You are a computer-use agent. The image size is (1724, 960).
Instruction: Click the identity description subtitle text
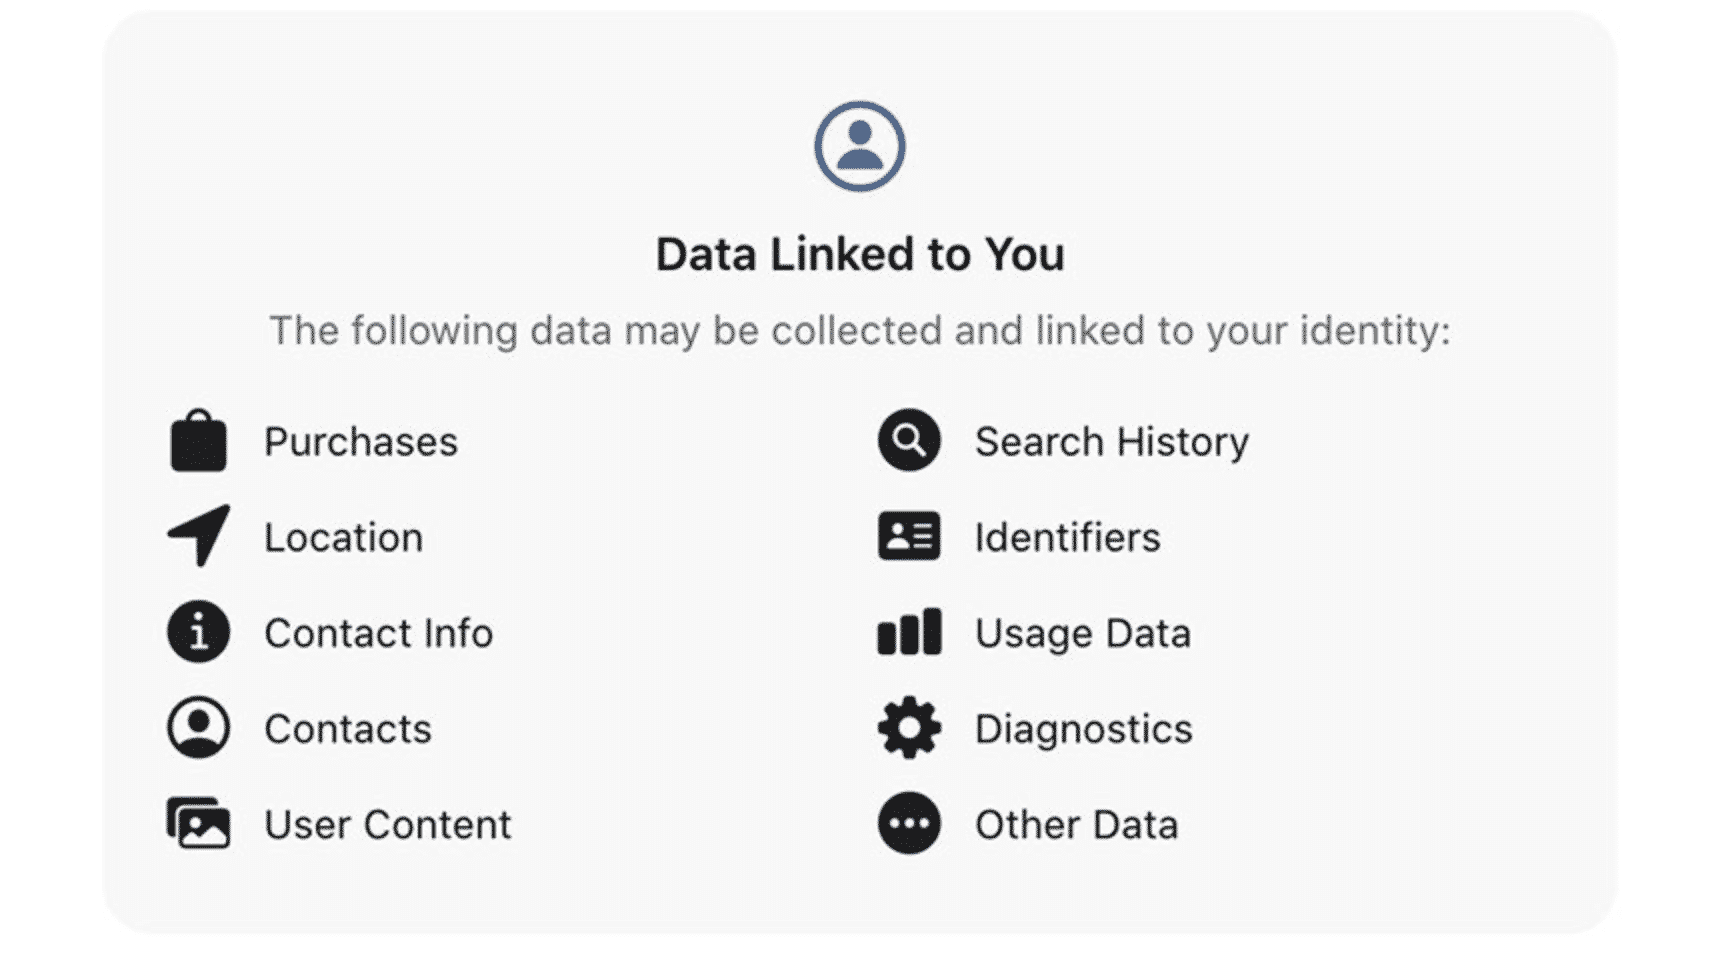pos(861,330)
